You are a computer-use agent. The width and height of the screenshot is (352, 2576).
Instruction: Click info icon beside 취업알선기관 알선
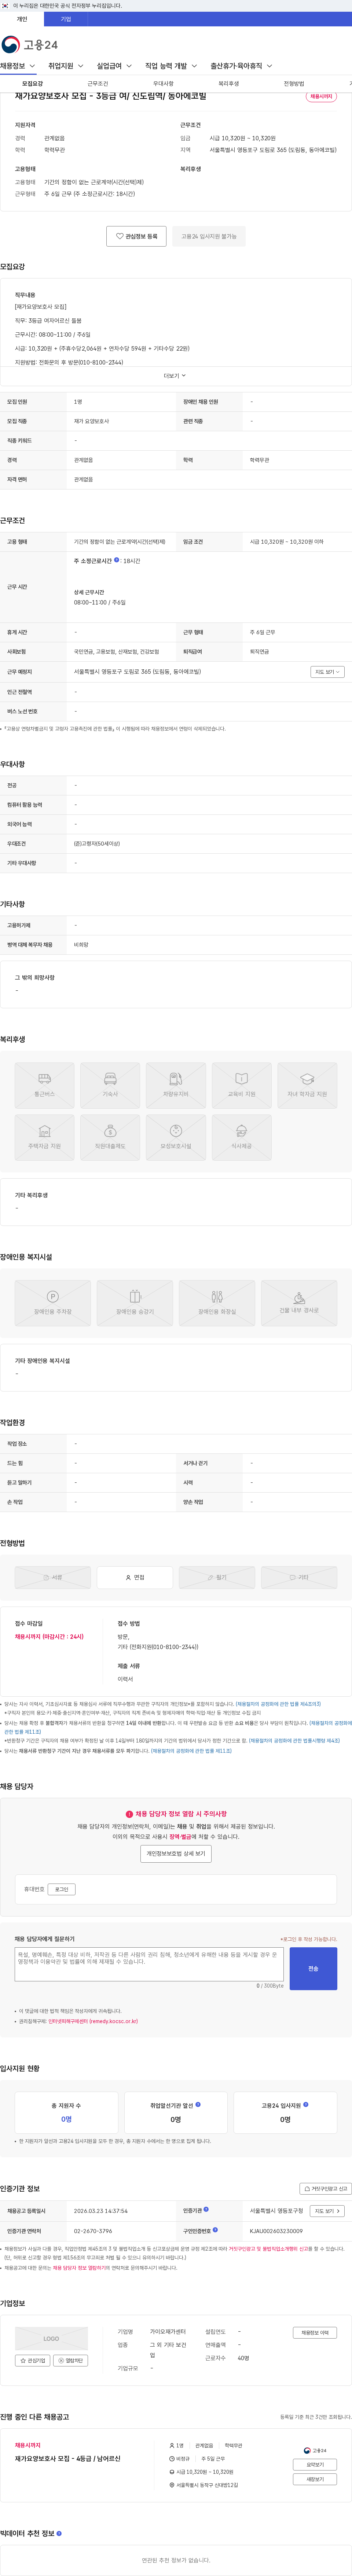[198, 2104]
